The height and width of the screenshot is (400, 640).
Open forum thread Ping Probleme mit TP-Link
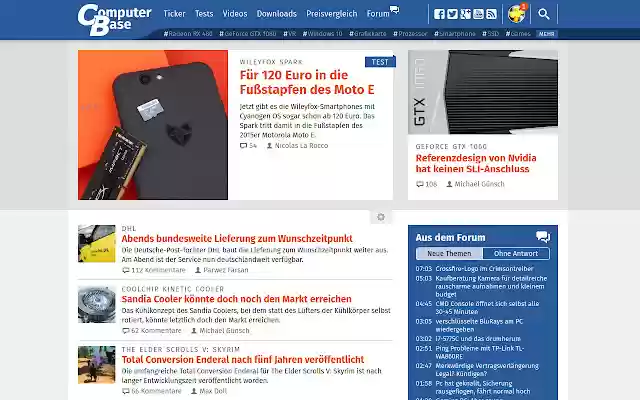(x=480, y=352)
